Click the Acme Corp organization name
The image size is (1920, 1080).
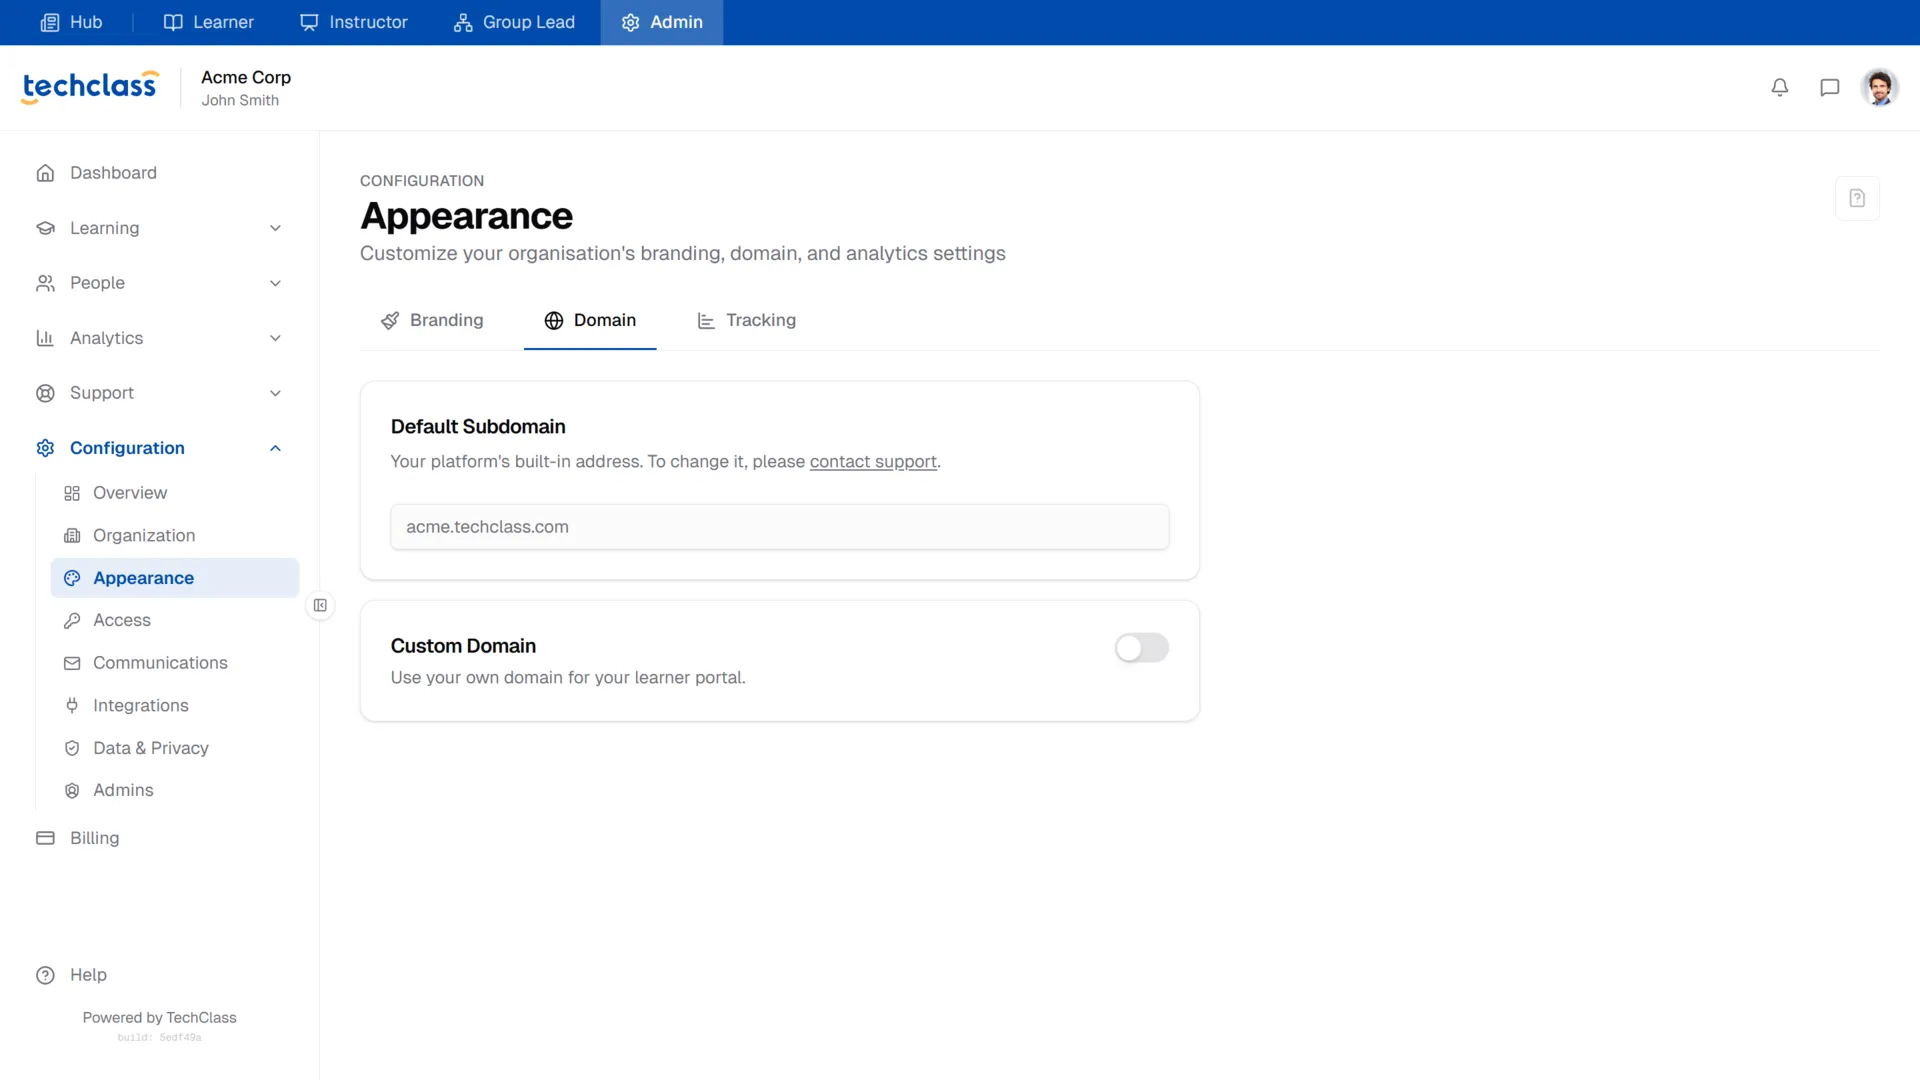click(x=246, y=77)
